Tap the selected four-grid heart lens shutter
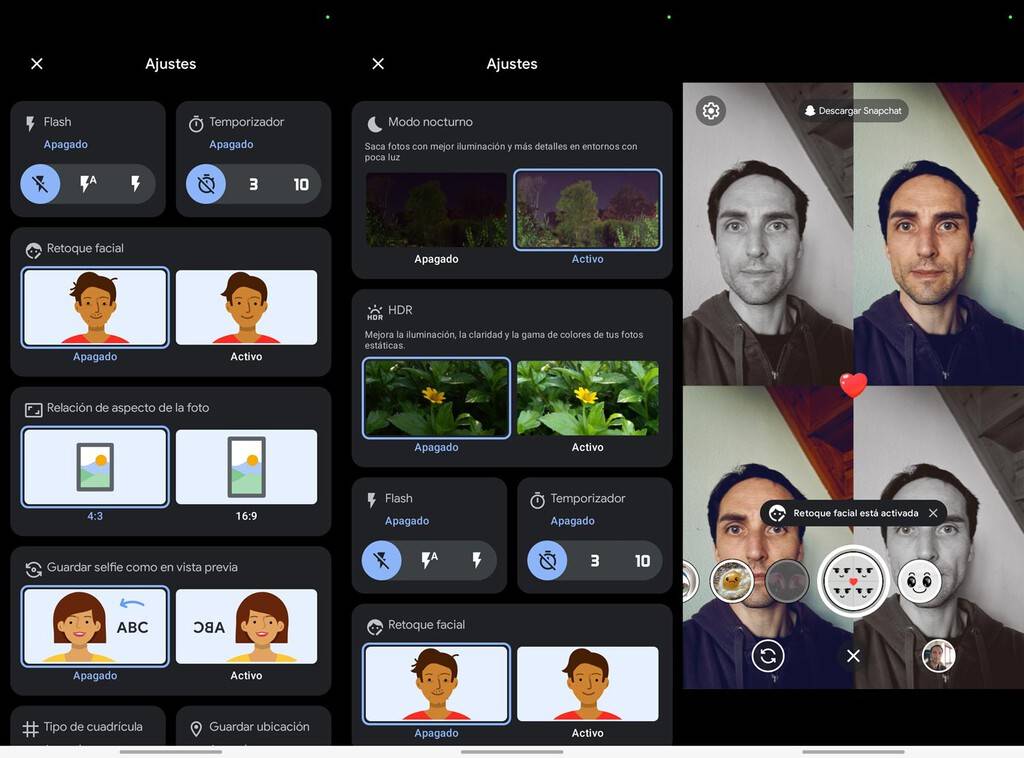Screen dimensions: 1024x758 pyautogui.click(x=853, y=580)
